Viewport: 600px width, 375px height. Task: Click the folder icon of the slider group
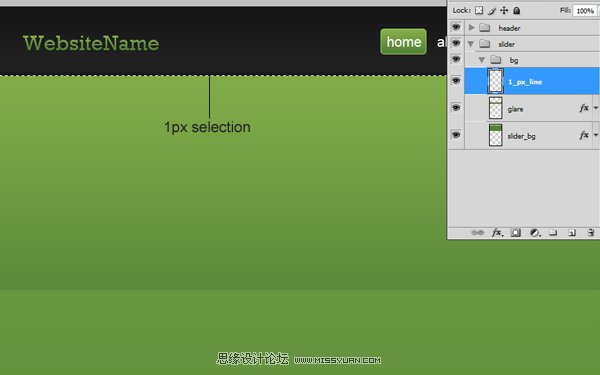[x=485, y=44]
